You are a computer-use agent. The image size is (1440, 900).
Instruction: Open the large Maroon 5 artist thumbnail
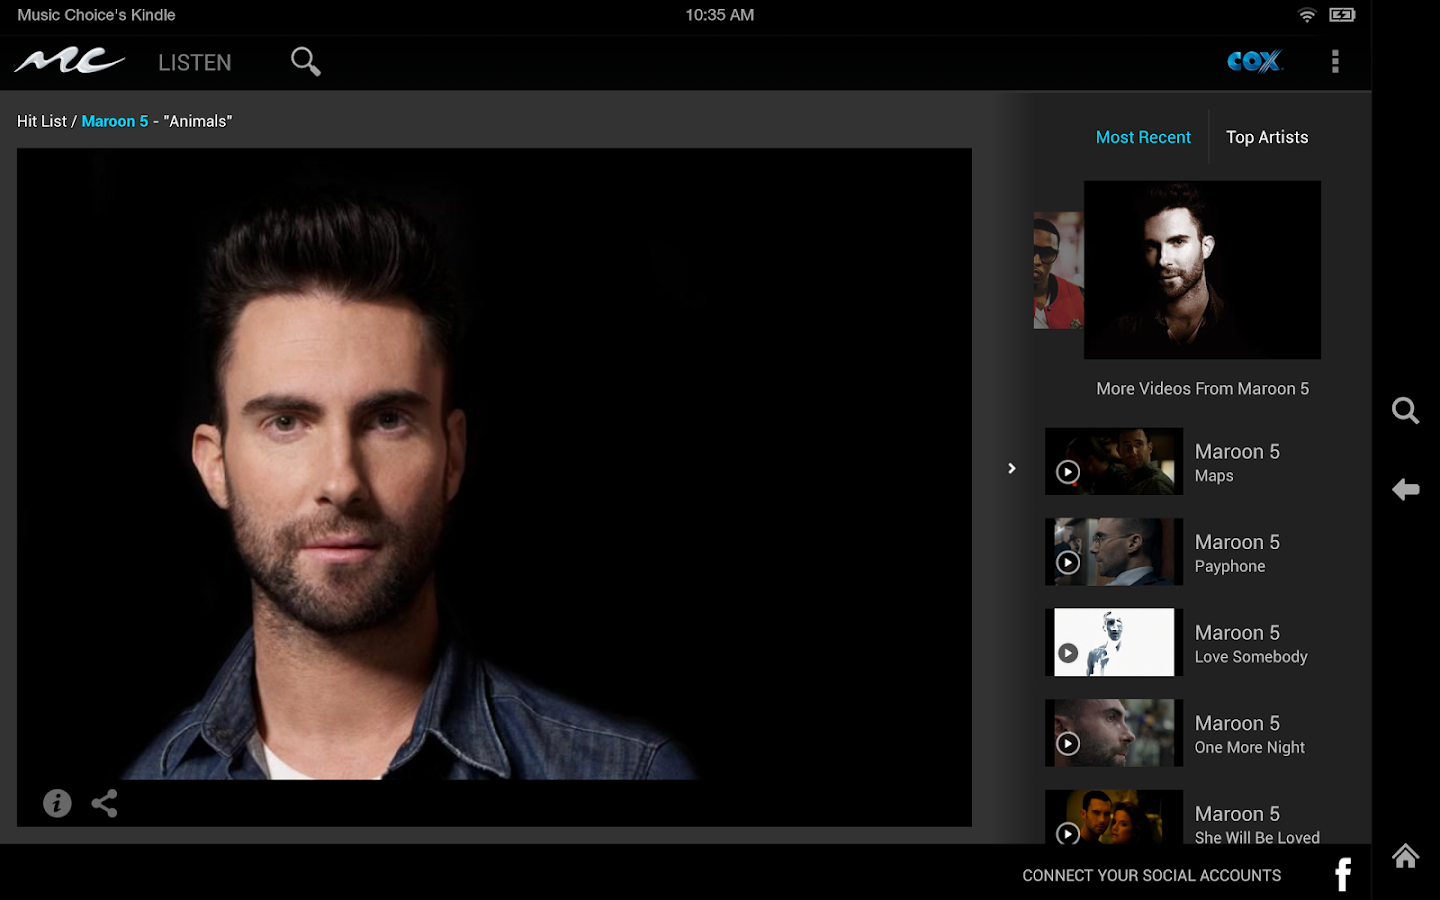[x=1202, y=270]
